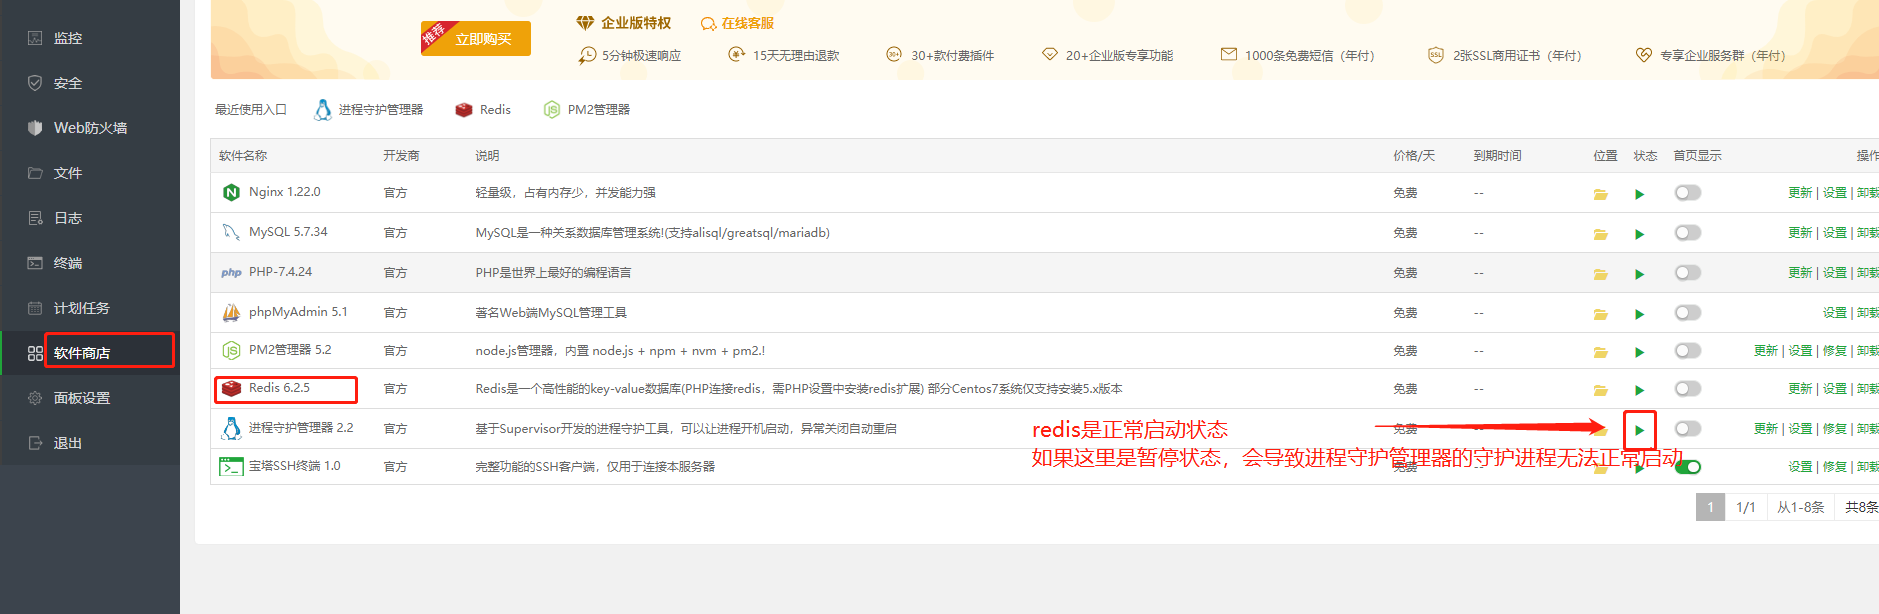
Task: Toggle homepage display for phpMyAdmin
Action: pos(1688,313)
